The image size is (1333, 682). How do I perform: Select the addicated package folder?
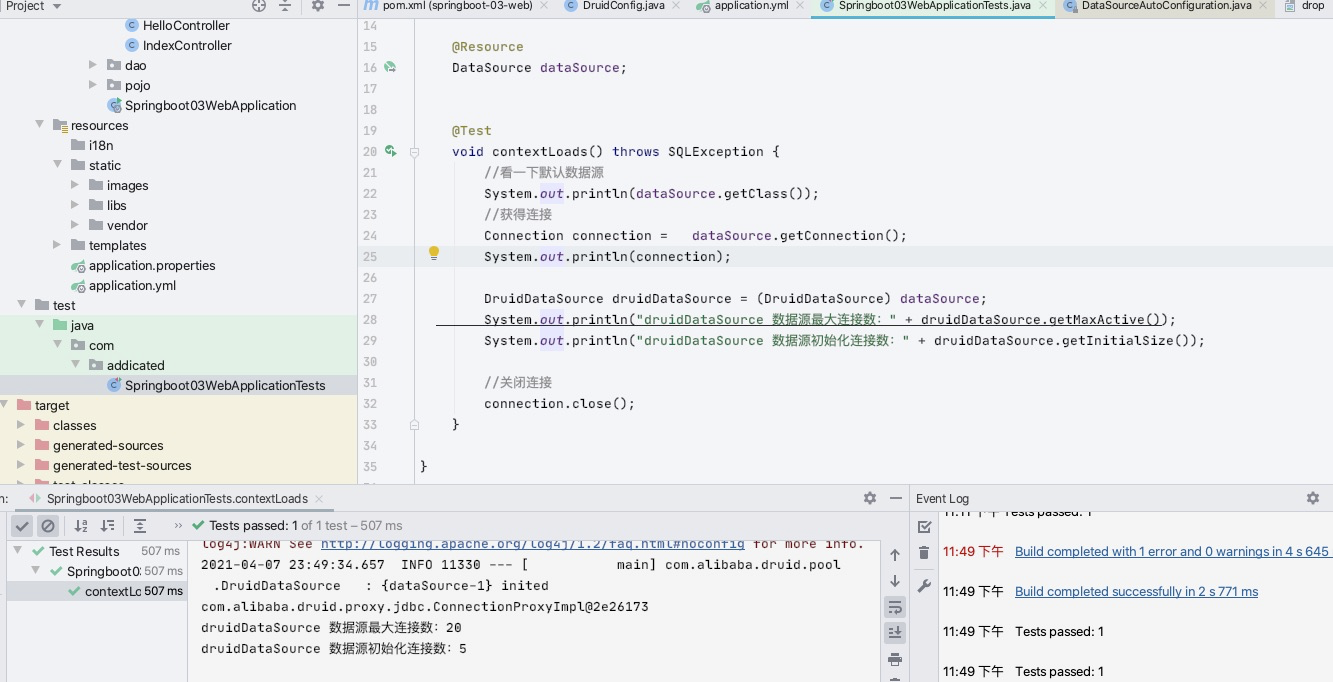135,365
